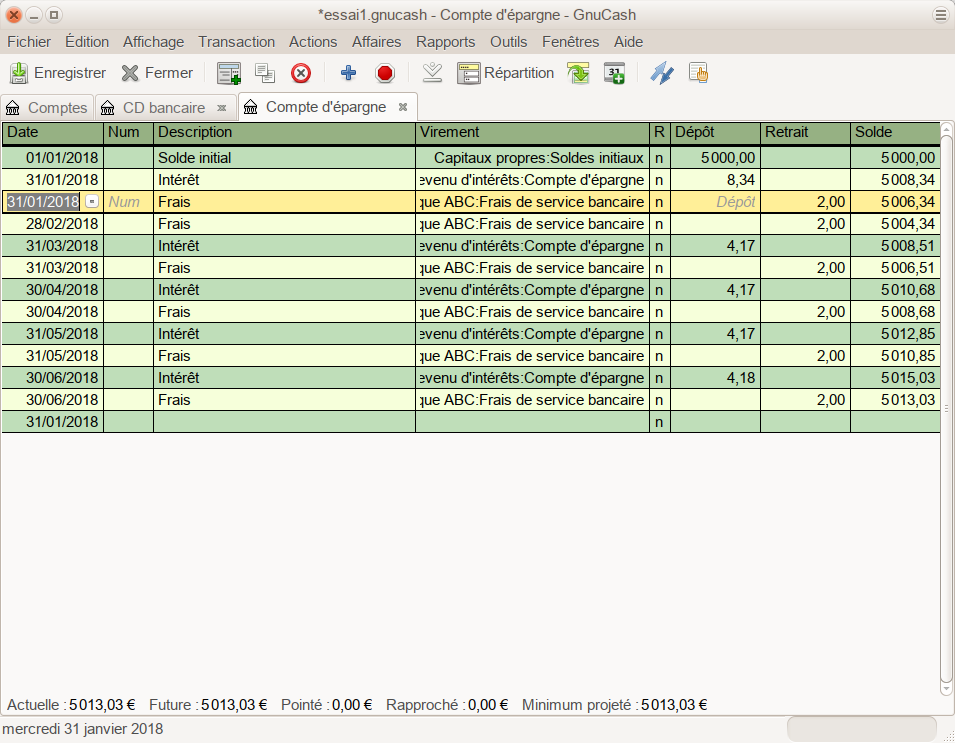Toggle the R status of the Solde initial row
The image size is (955, 743).
coord(658,157)
